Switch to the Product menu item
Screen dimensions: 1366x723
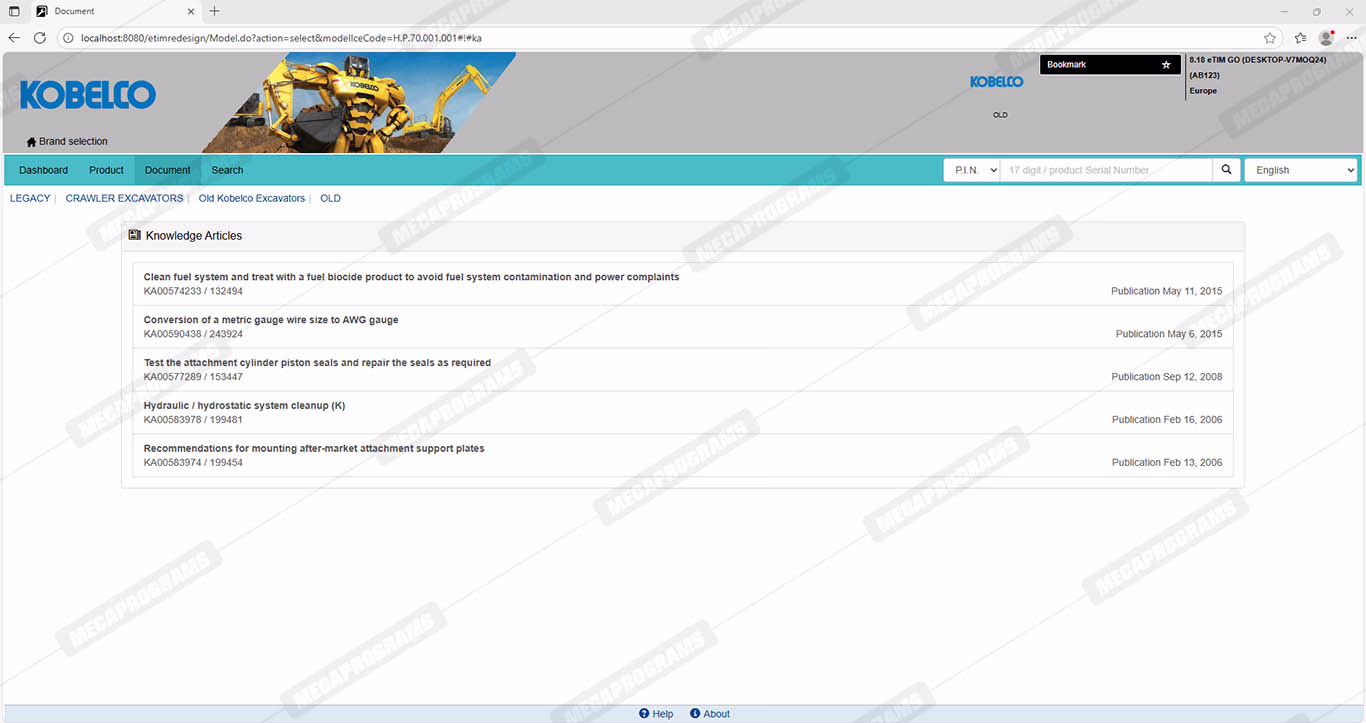106,170
